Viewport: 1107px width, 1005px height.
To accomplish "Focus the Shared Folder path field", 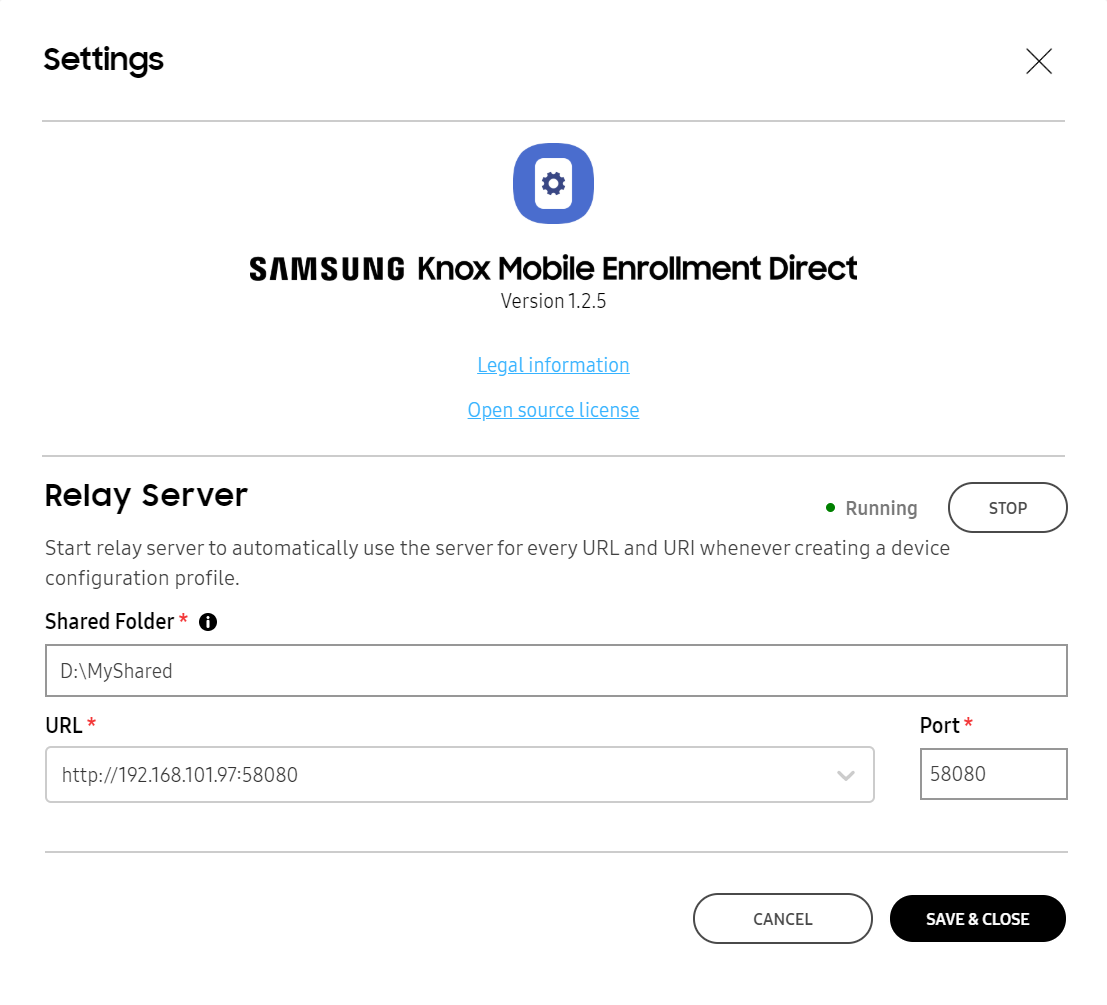I will pos(556,670).
